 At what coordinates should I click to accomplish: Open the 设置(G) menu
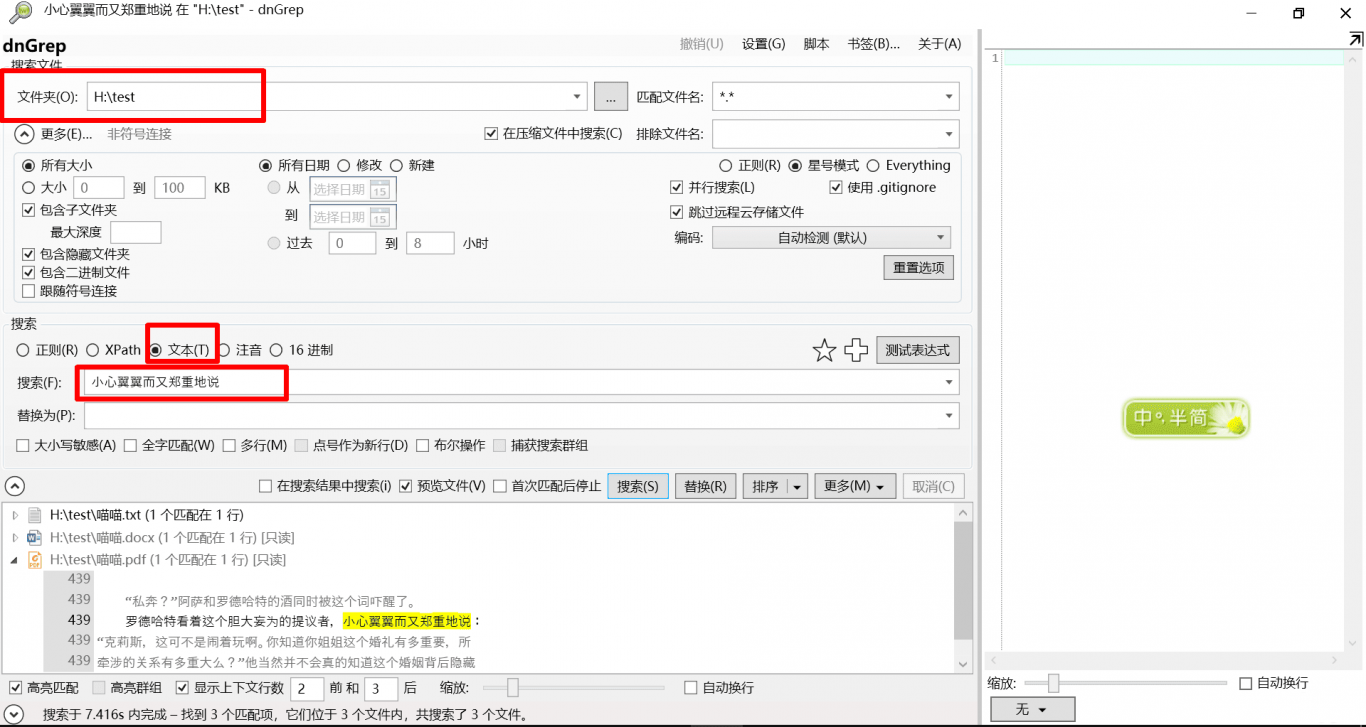763,44
